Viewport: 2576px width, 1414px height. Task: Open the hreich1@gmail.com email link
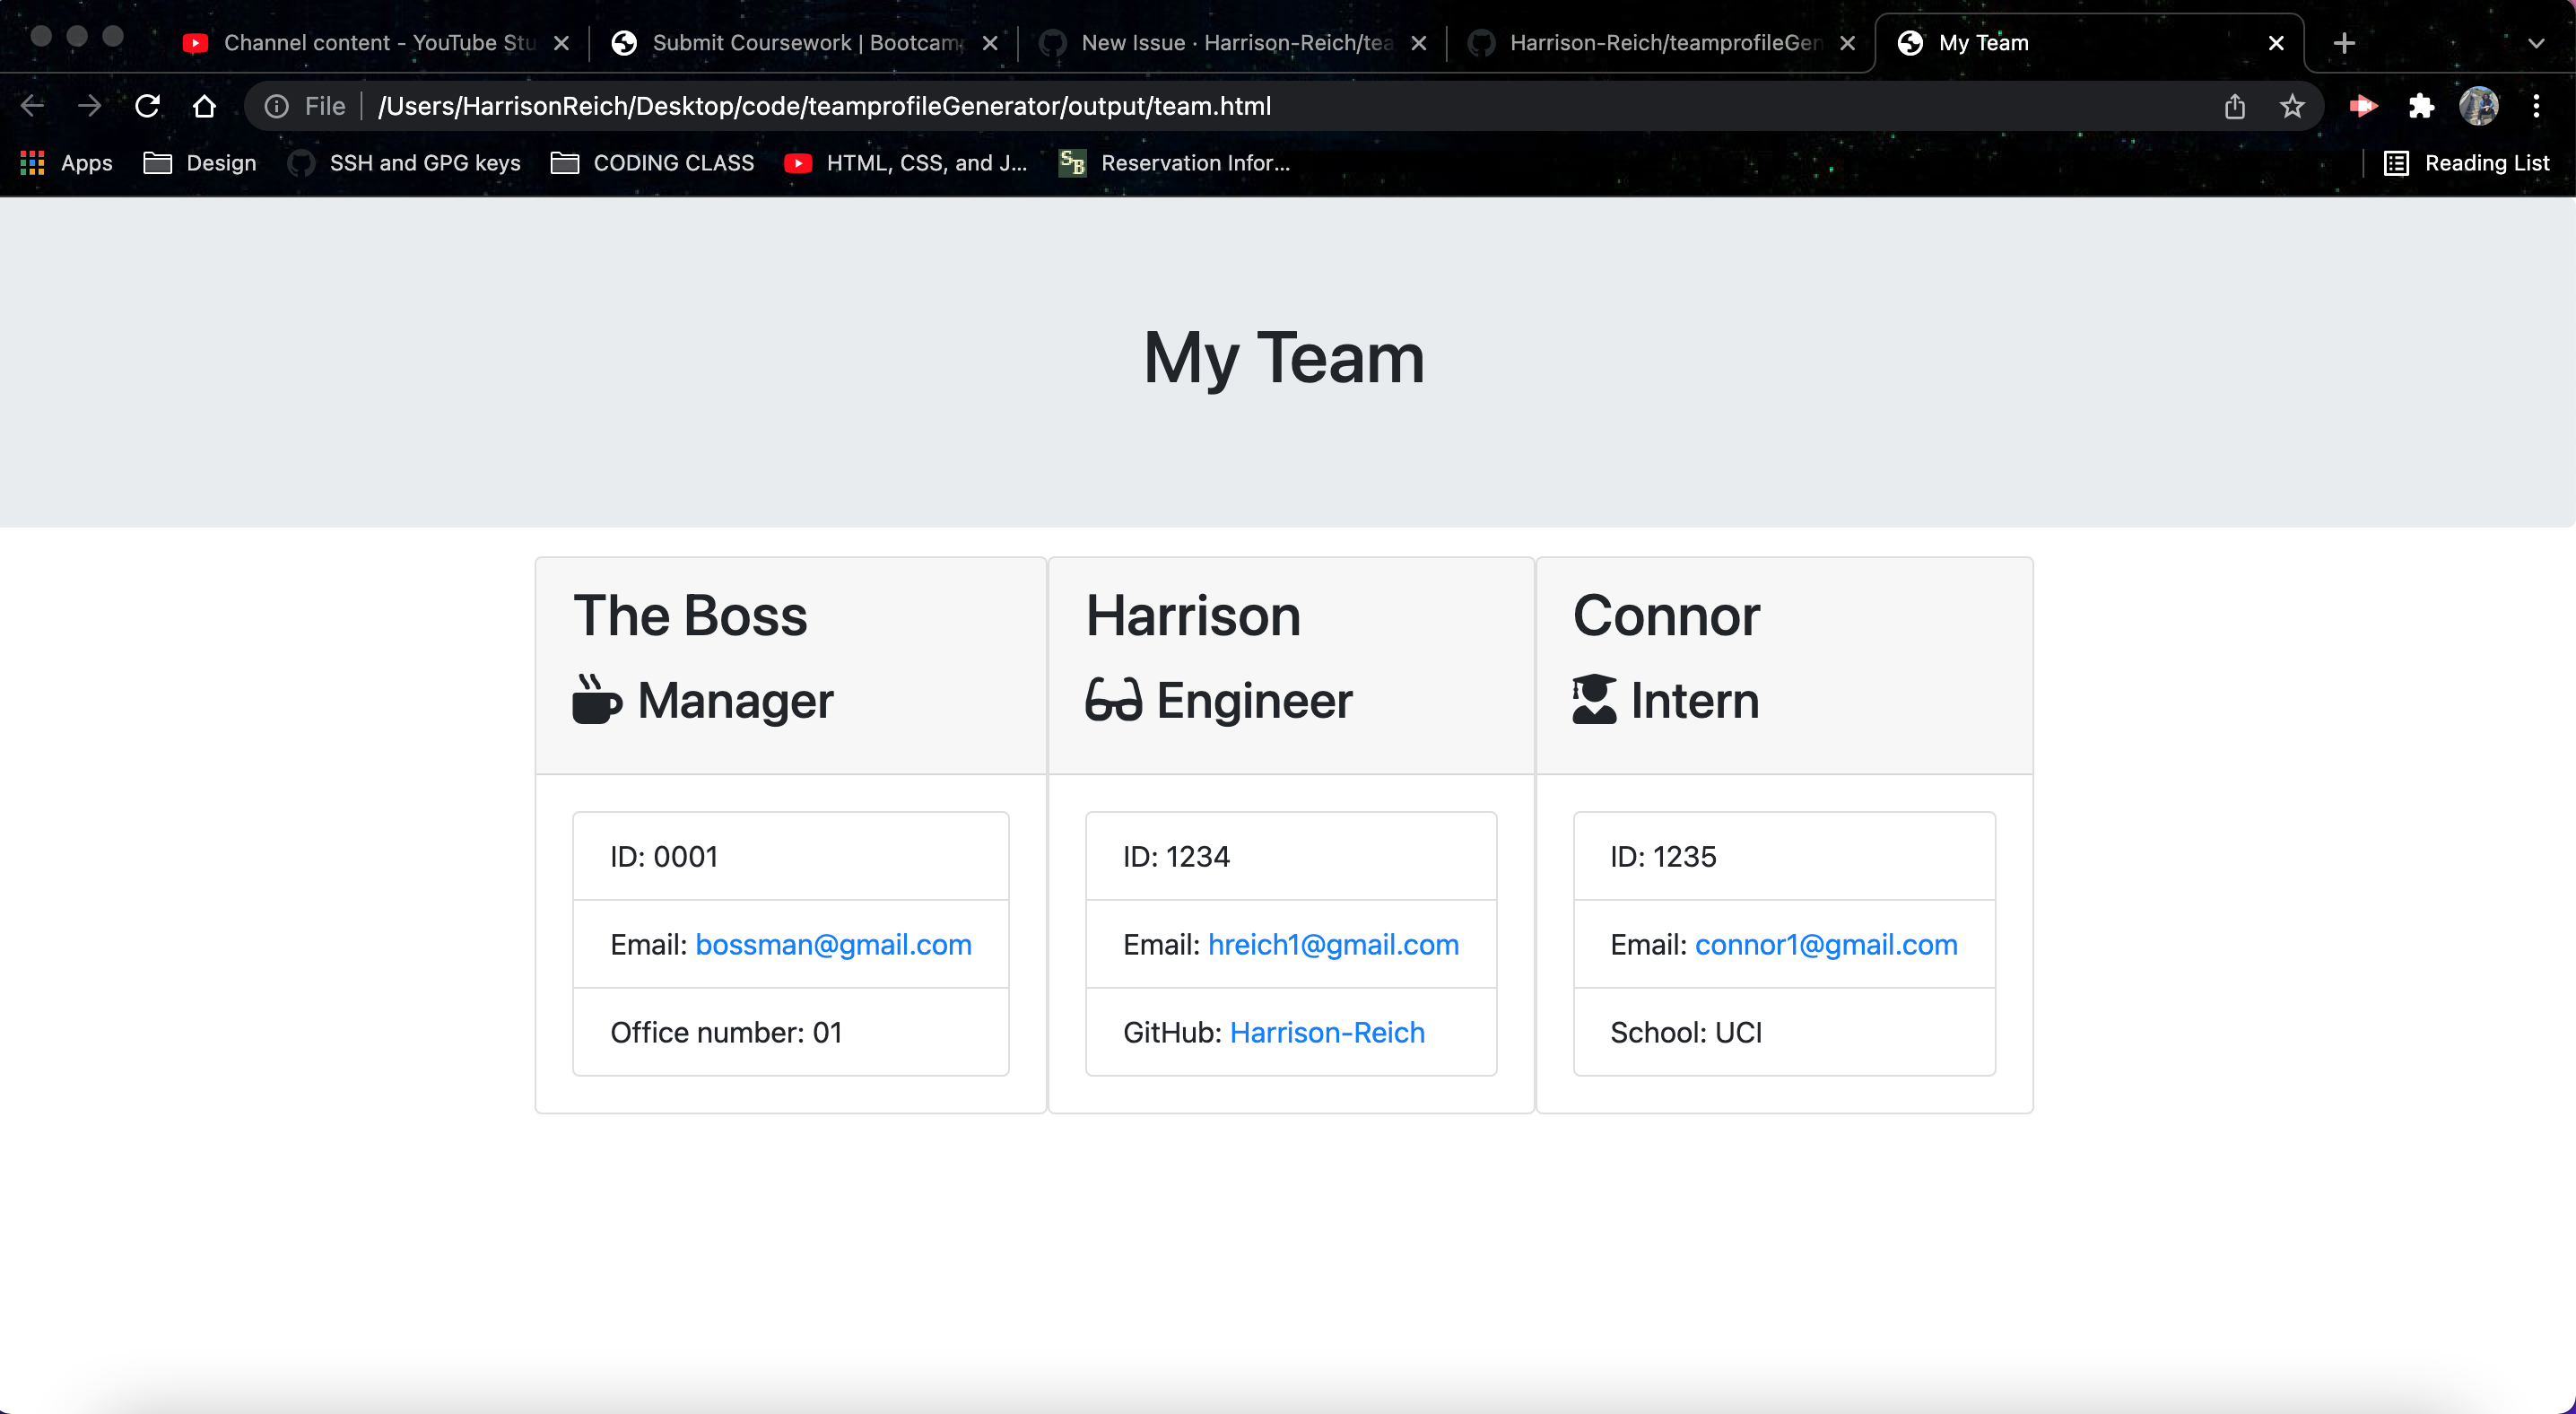[x=1333, y=943]
